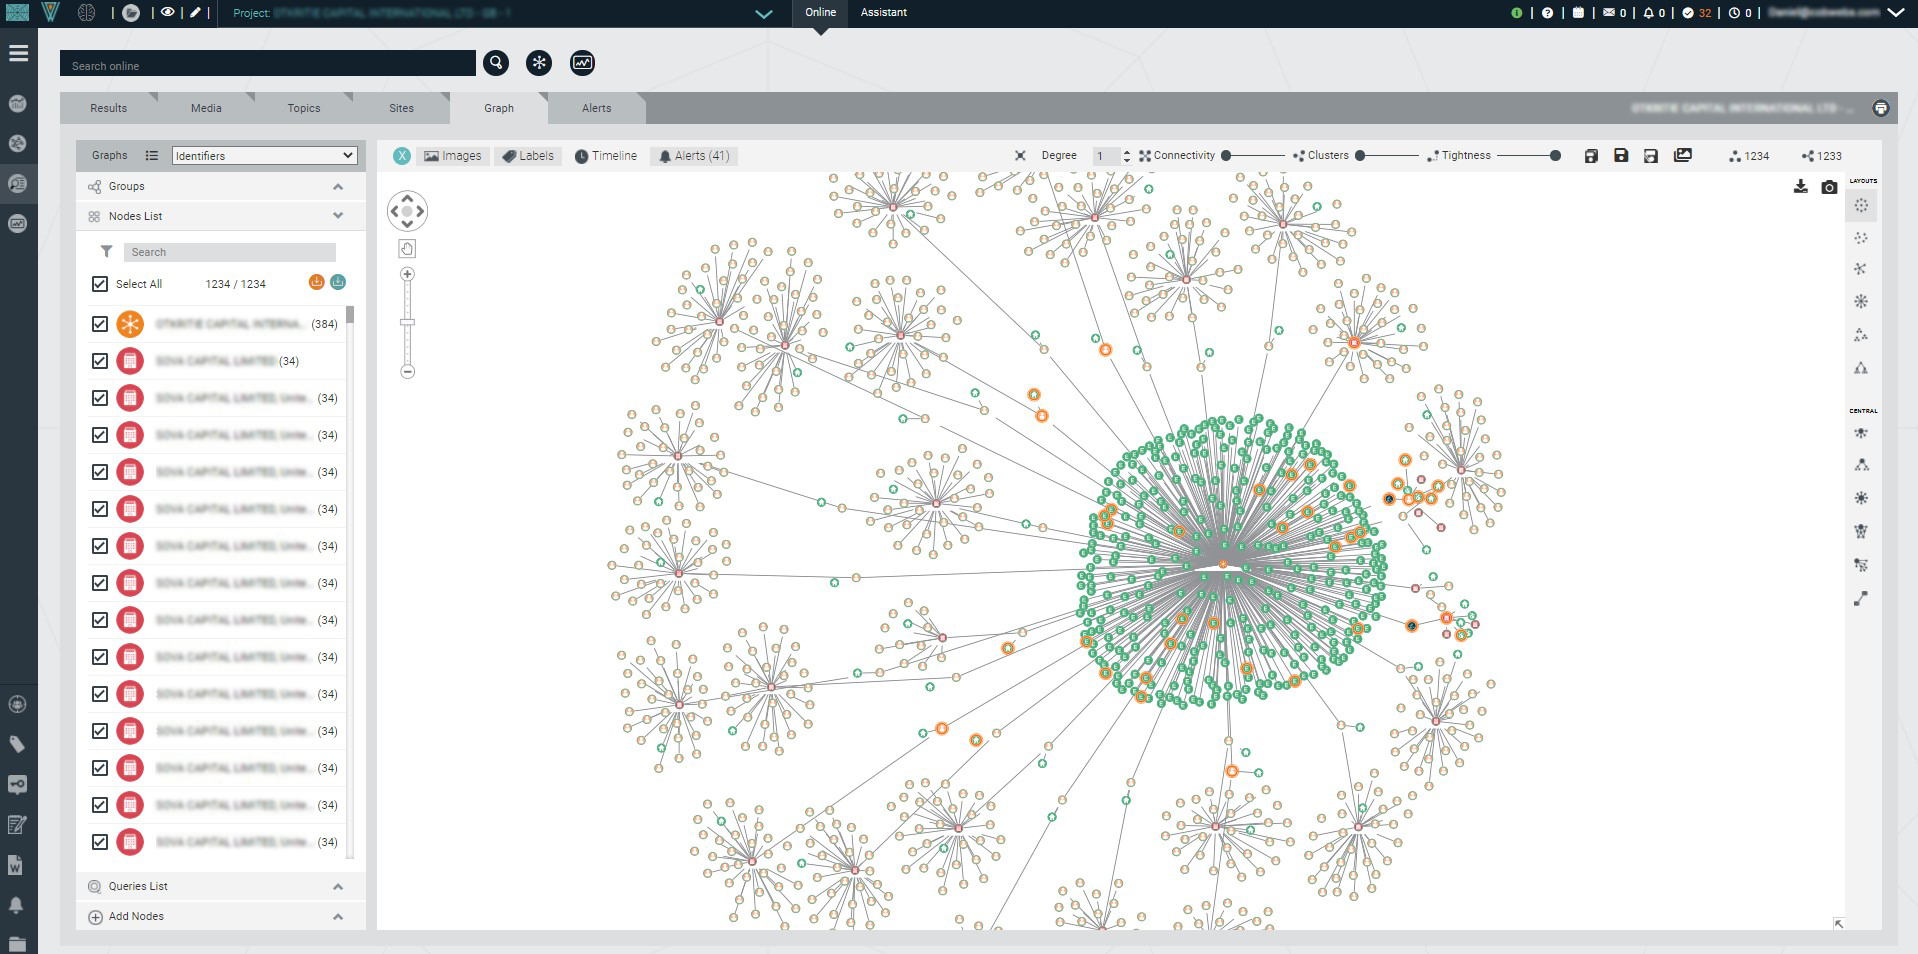This screenshot has width=1918, height=954.
Task: Toggle the Images display option
Action: point(453,156)
